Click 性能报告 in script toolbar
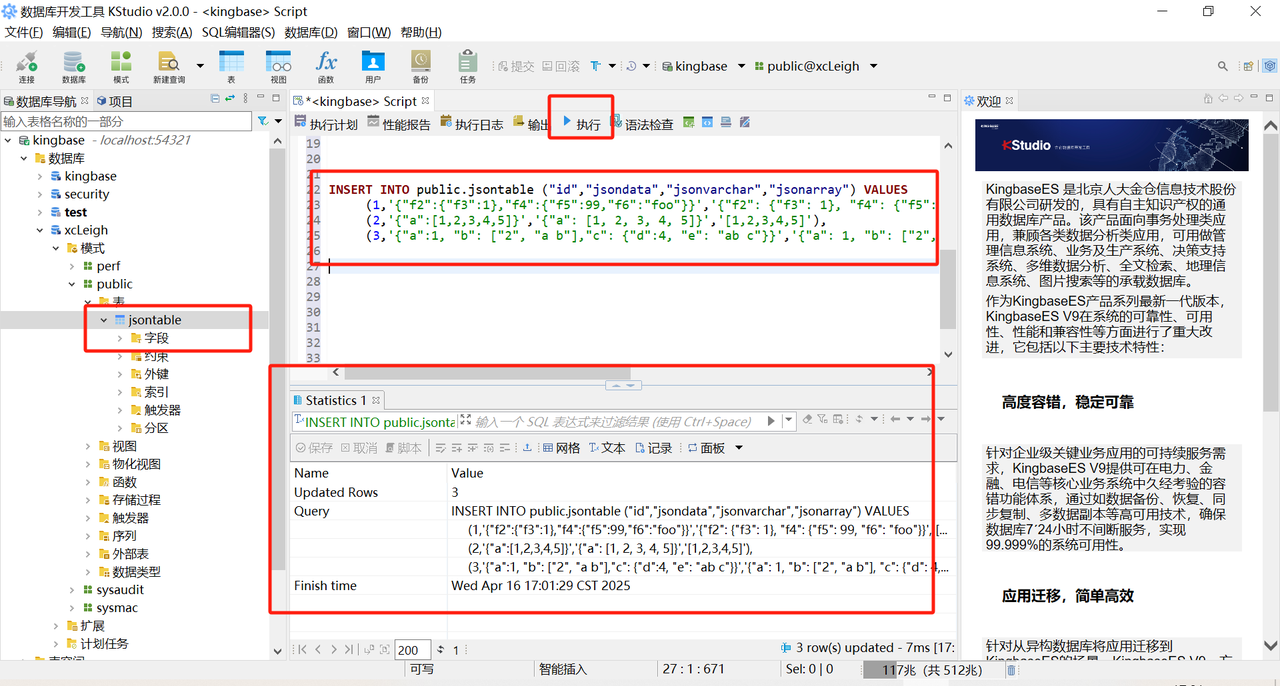The image size is (1280, 686). [x=399, y=124]
